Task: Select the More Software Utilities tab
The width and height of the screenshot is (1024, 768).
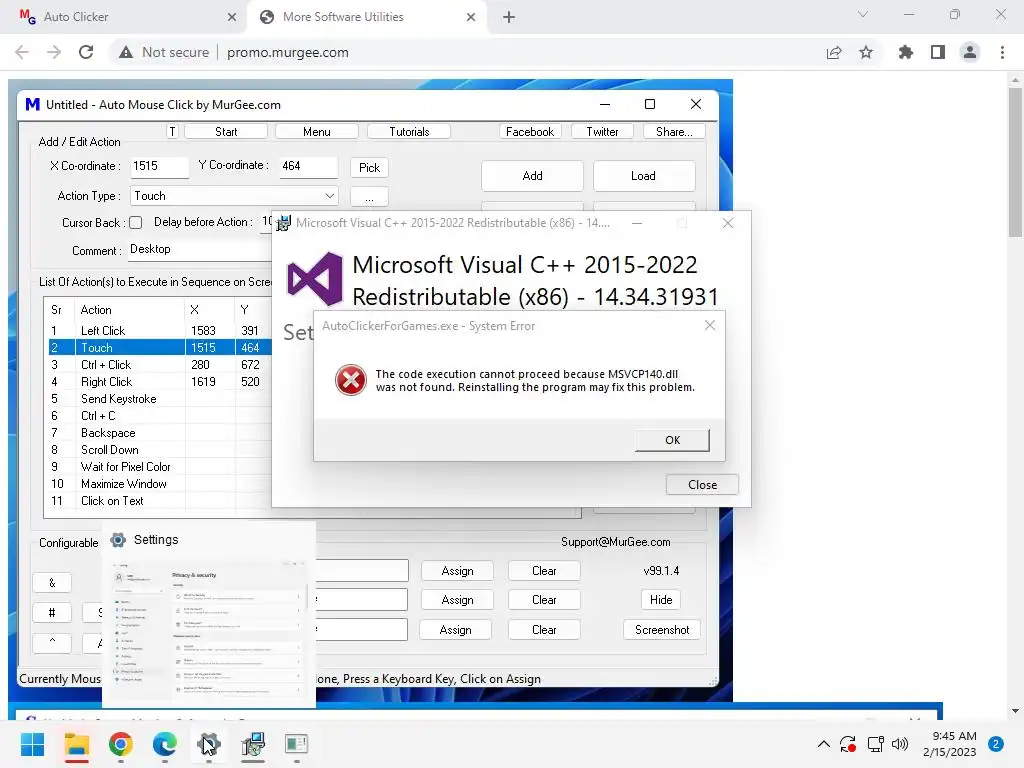Action: pos(369,17)
